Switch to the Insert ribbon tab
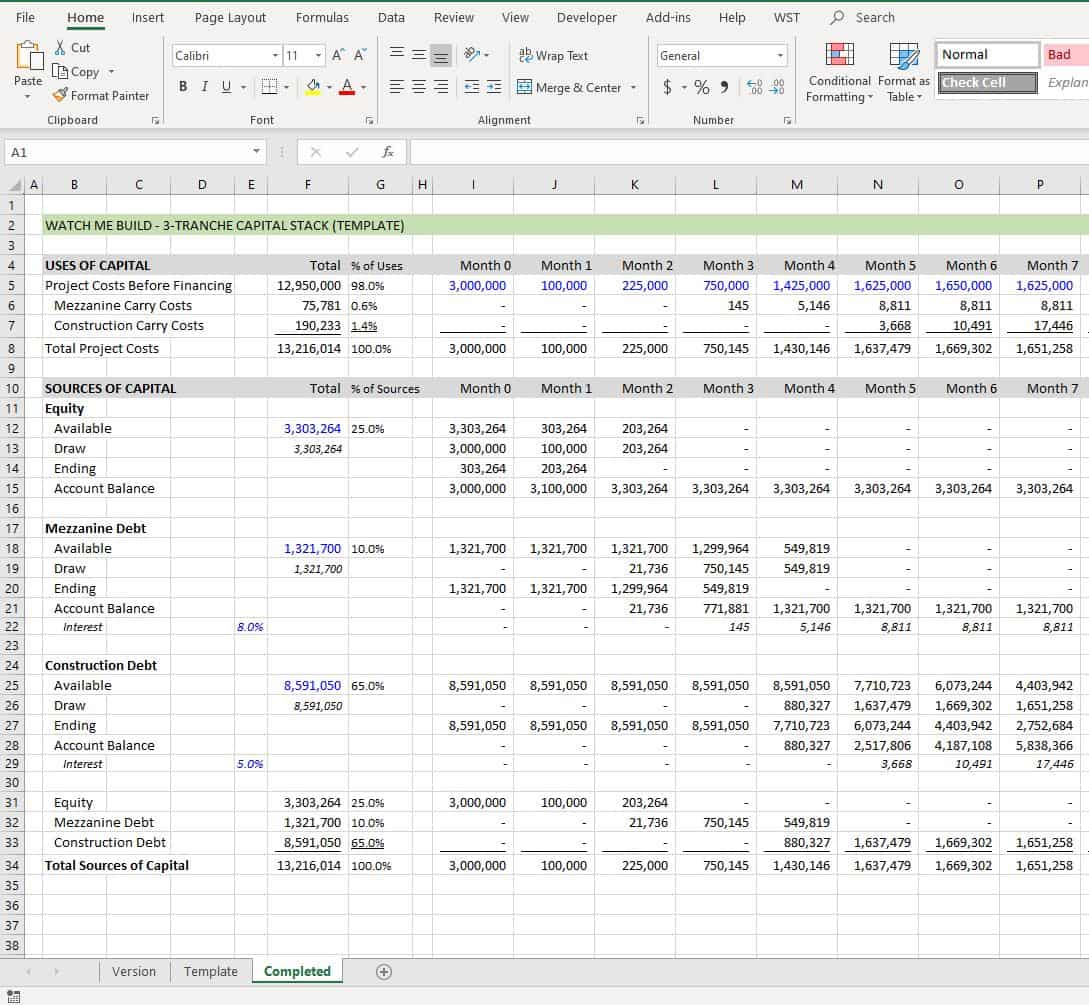Image resolution: width=1089 pixels, height=1005 pixels. [x=148, y=17]
